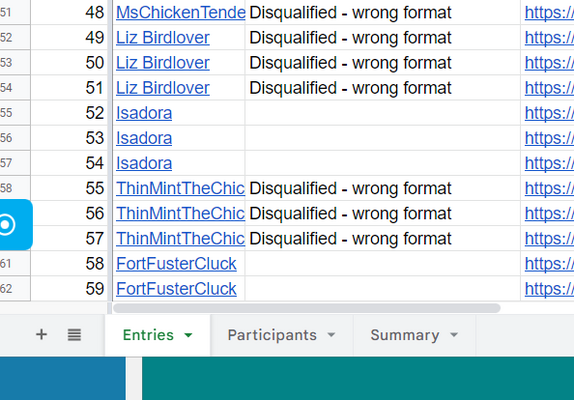The height and width of the screenshot is (400, 574).
Task: Open the MsChickenTende link in entry 48
Action: click(180, 13)
